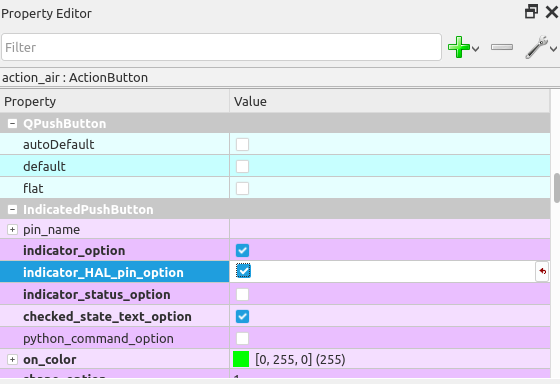Viewport: 560px width, 384px height.
Task: Enable the indicator_status_option checkbox
Action: 242,295
